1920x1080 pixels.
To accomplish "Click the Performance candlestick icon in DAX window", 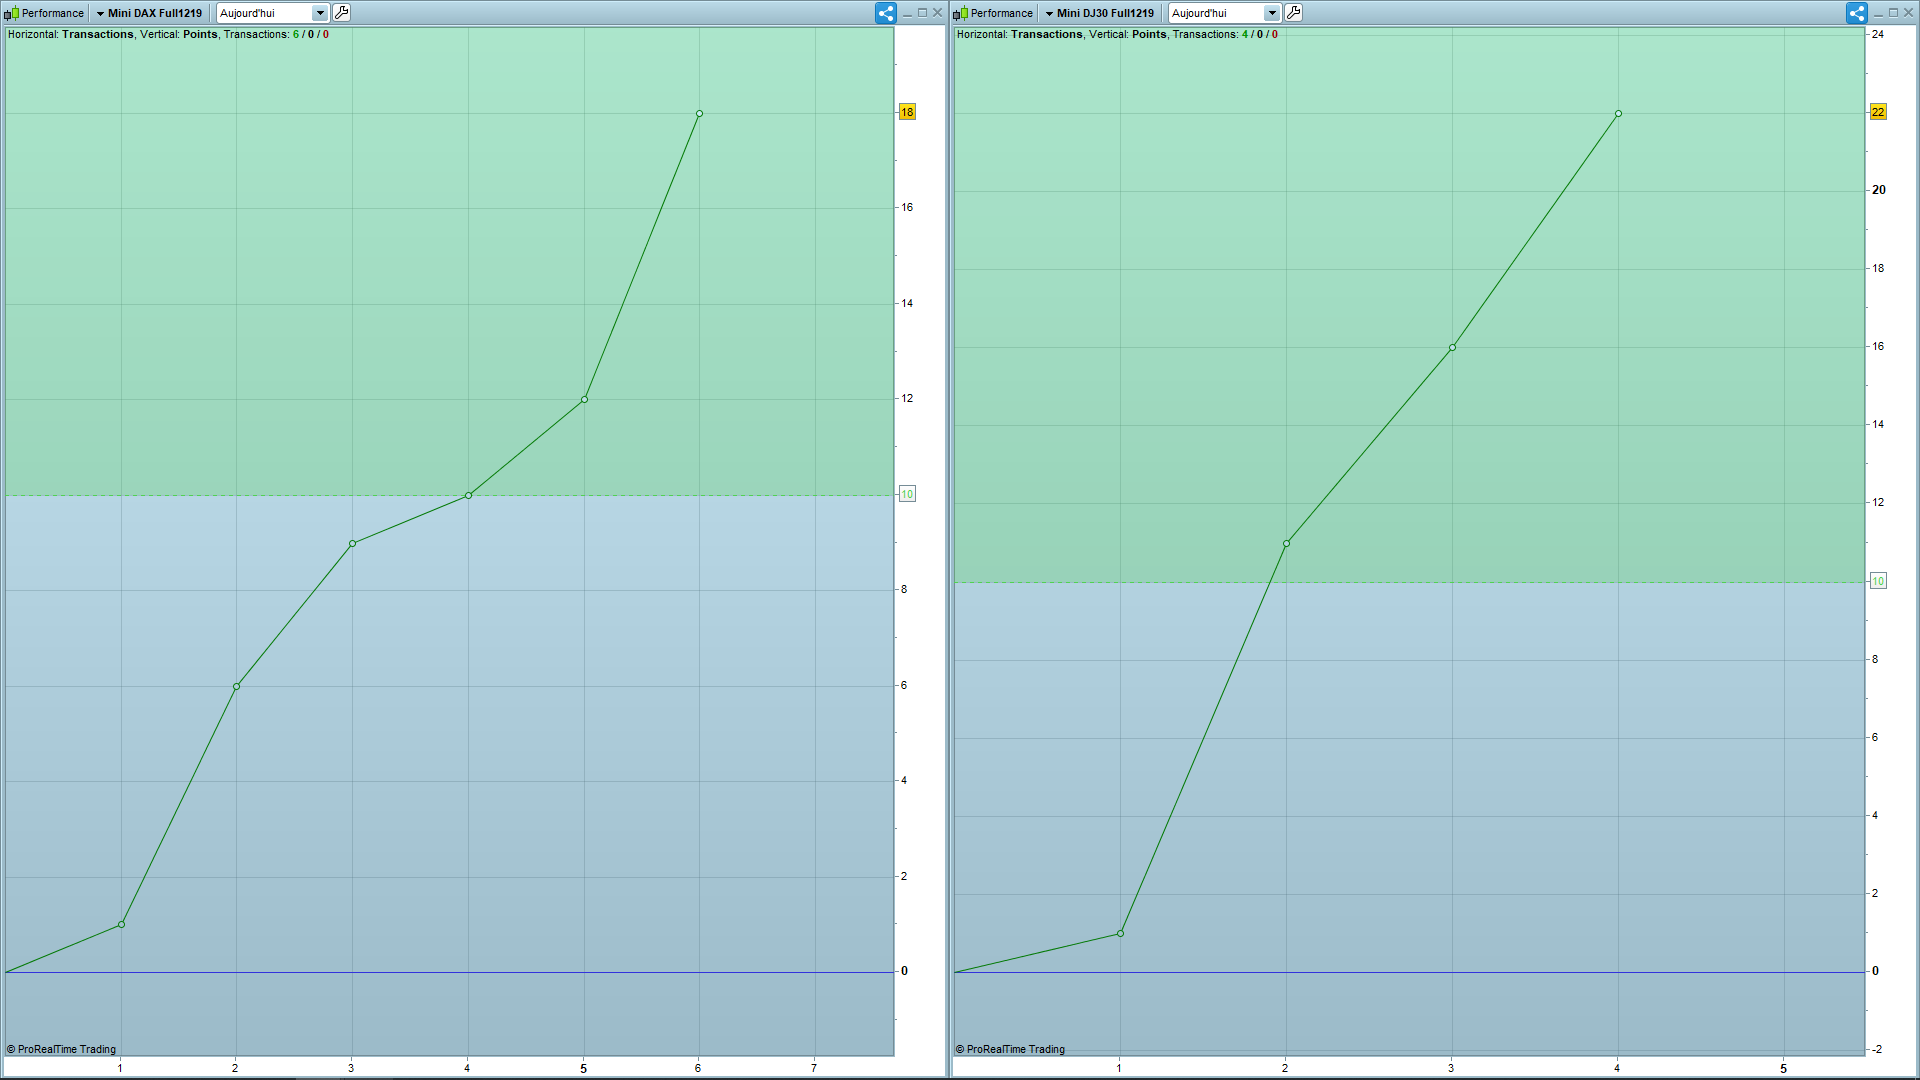I will (11, 13).
